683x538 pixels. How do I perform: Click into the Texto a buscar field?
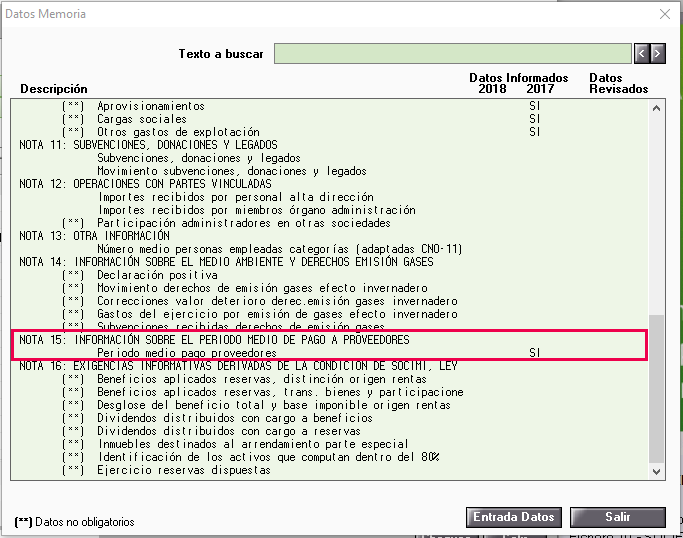453,54
